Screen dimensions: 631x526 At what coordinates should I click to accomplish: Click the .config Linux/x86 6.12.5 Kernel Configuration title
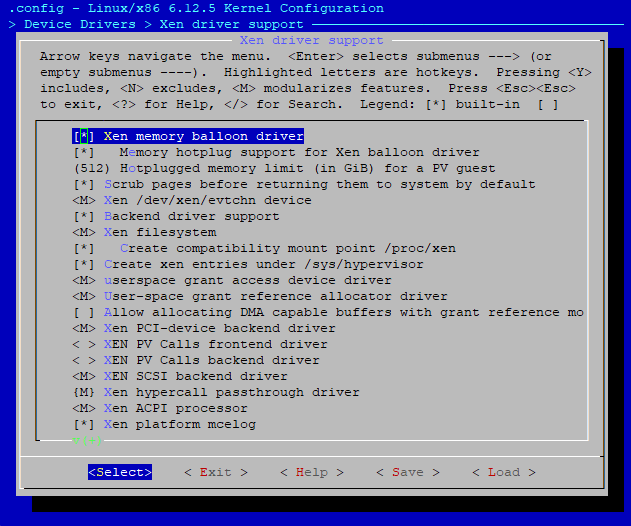coord(196,8)
